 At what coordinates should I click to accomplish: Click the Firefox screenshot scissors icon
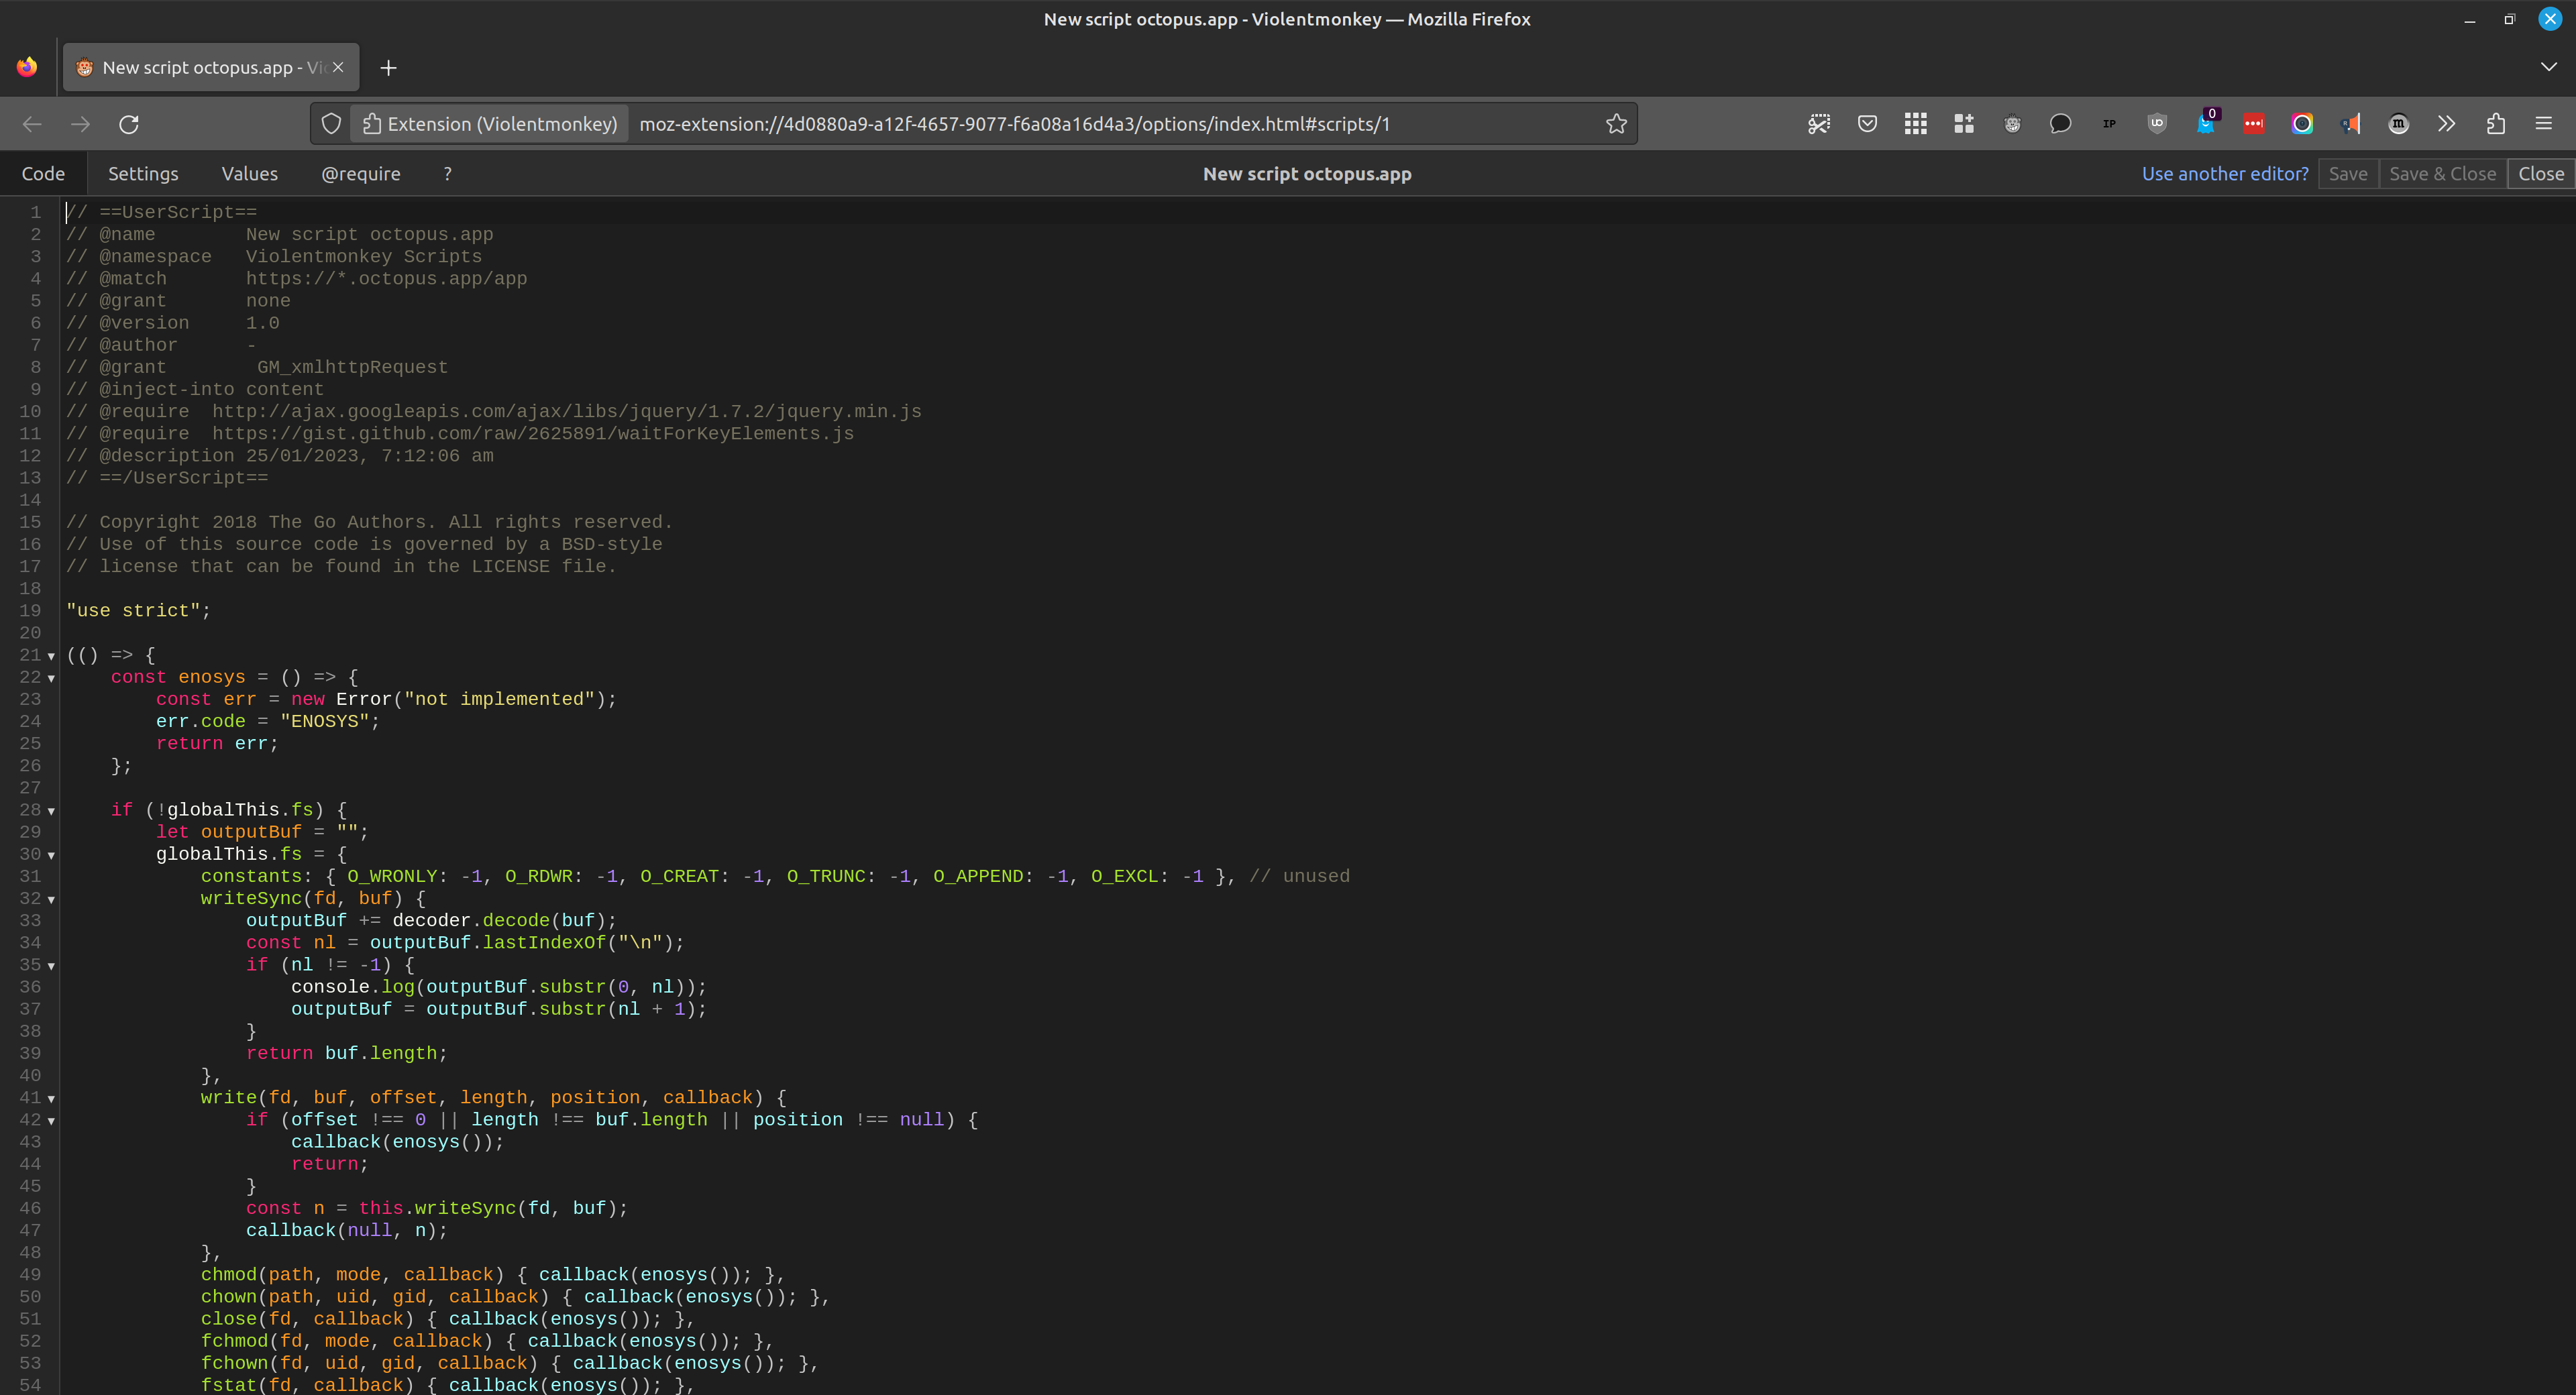(1819, 124)
